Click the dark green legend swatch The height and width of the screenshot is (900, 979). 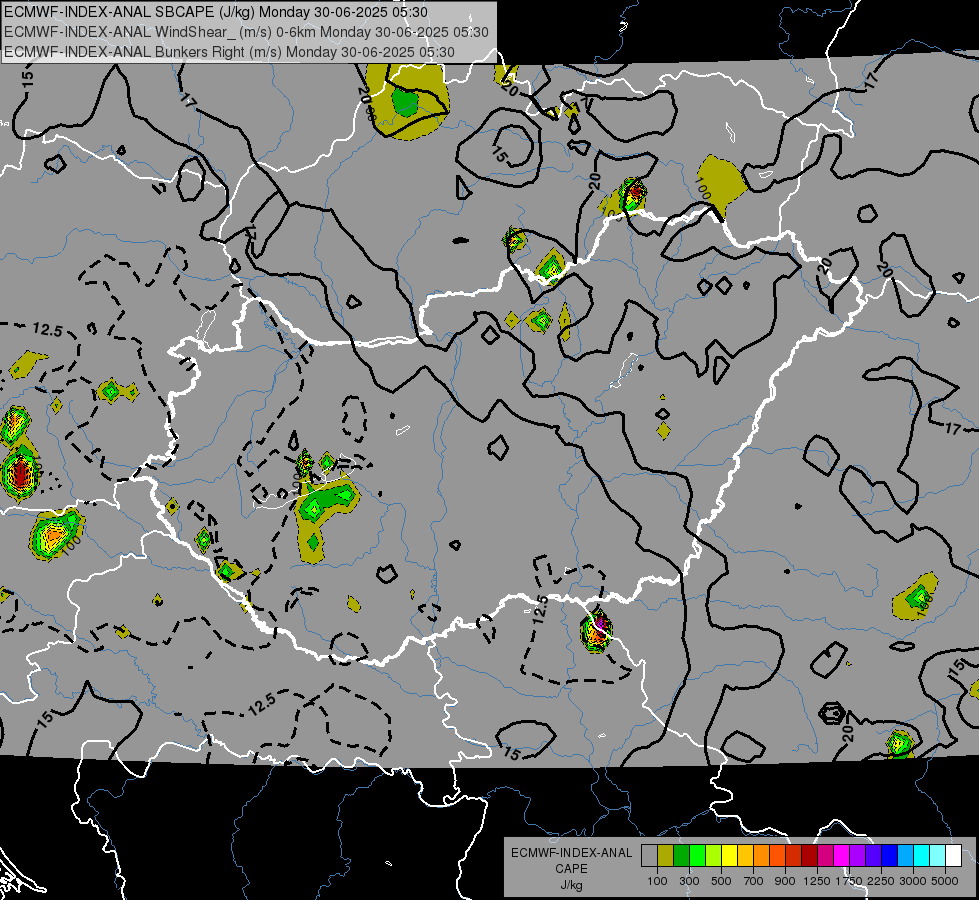[682, 856]
